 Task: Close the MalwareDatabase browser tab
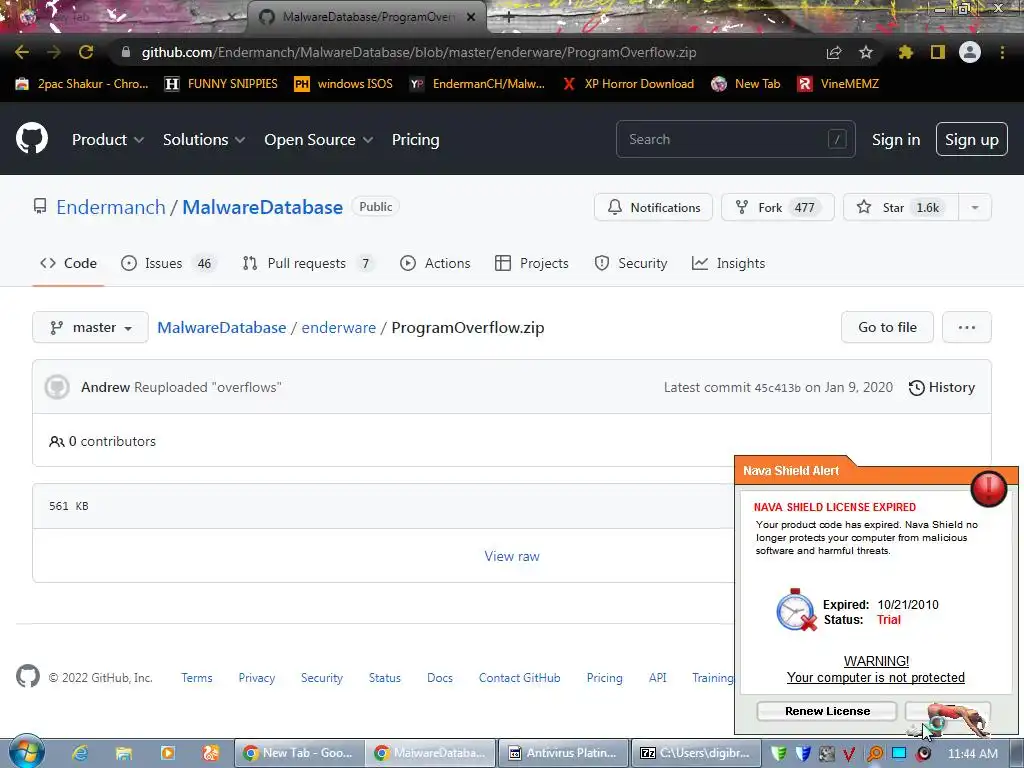click(x=471, y=17)
